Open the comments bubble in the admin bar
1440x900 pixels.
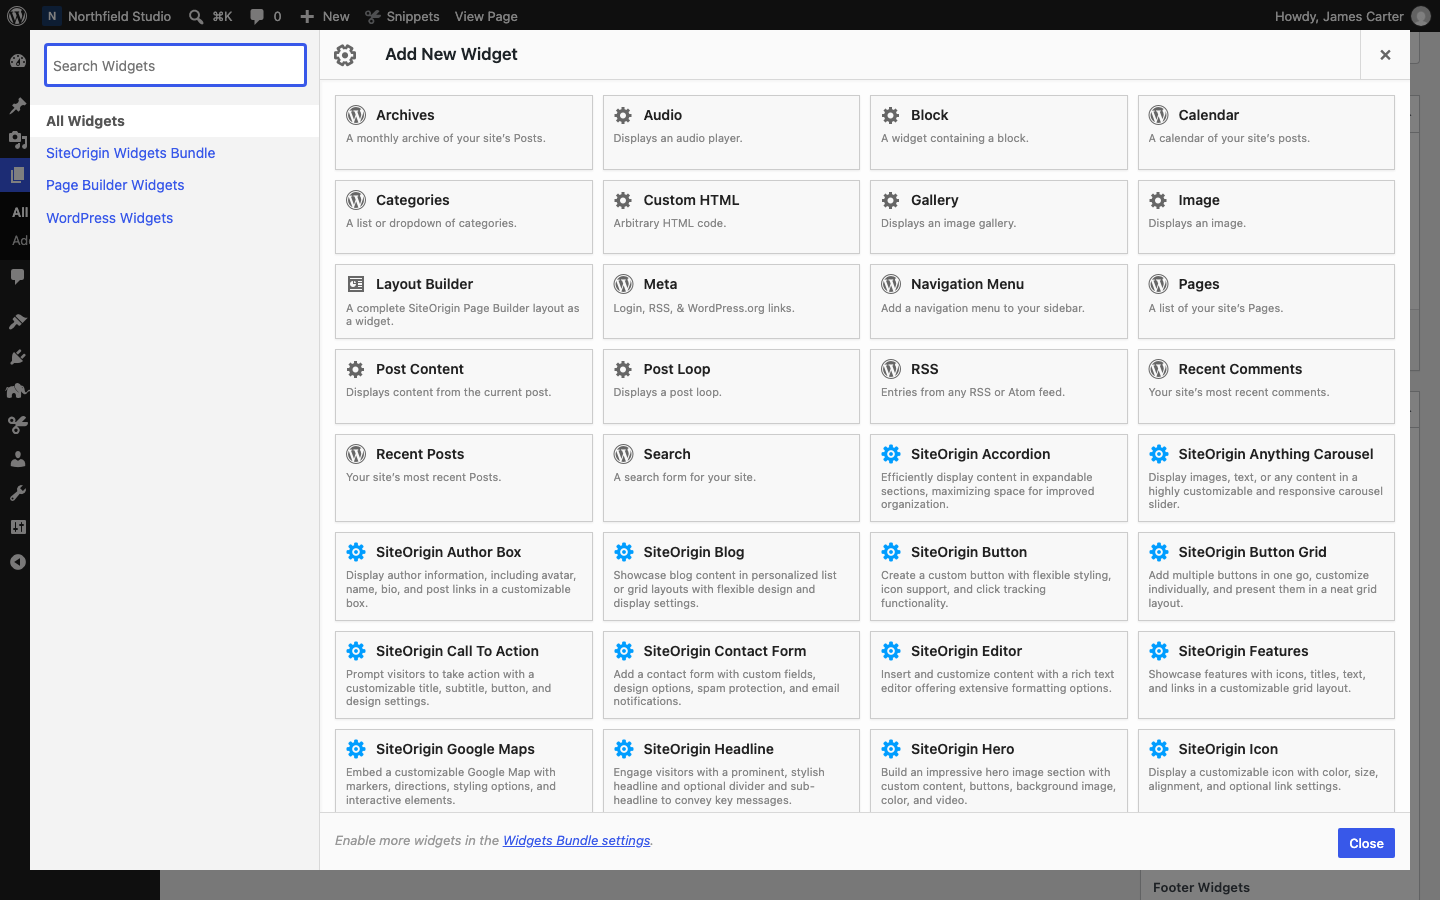tap(257, 16)
